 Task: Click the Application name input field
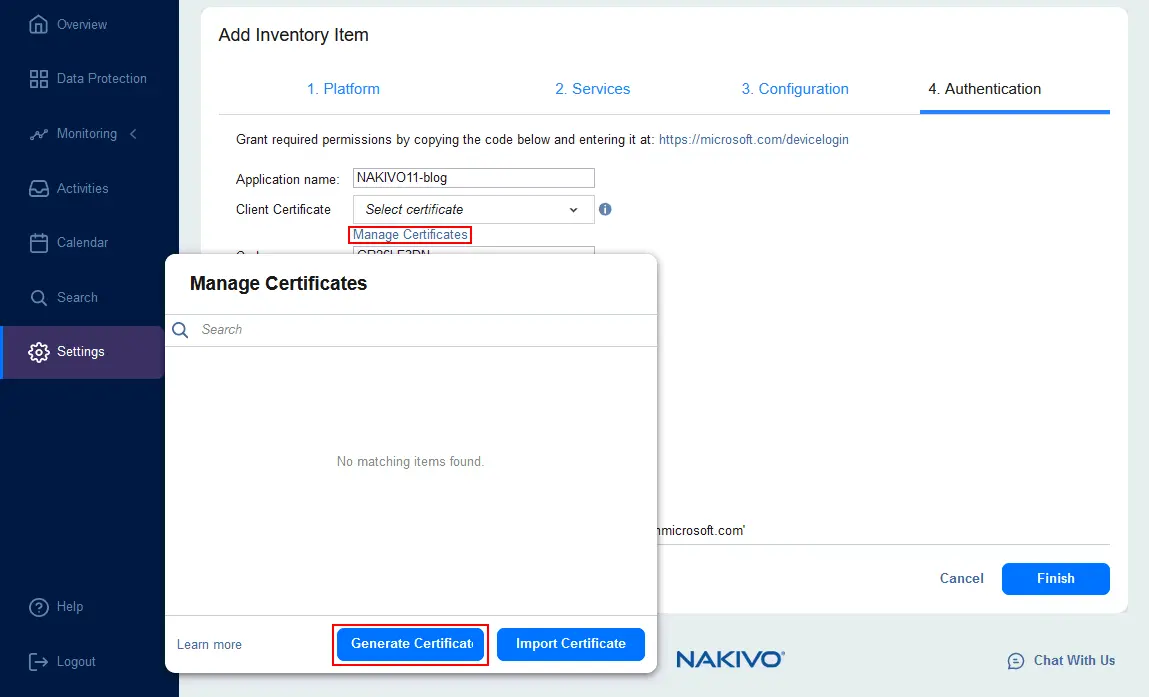pos(473,178)
